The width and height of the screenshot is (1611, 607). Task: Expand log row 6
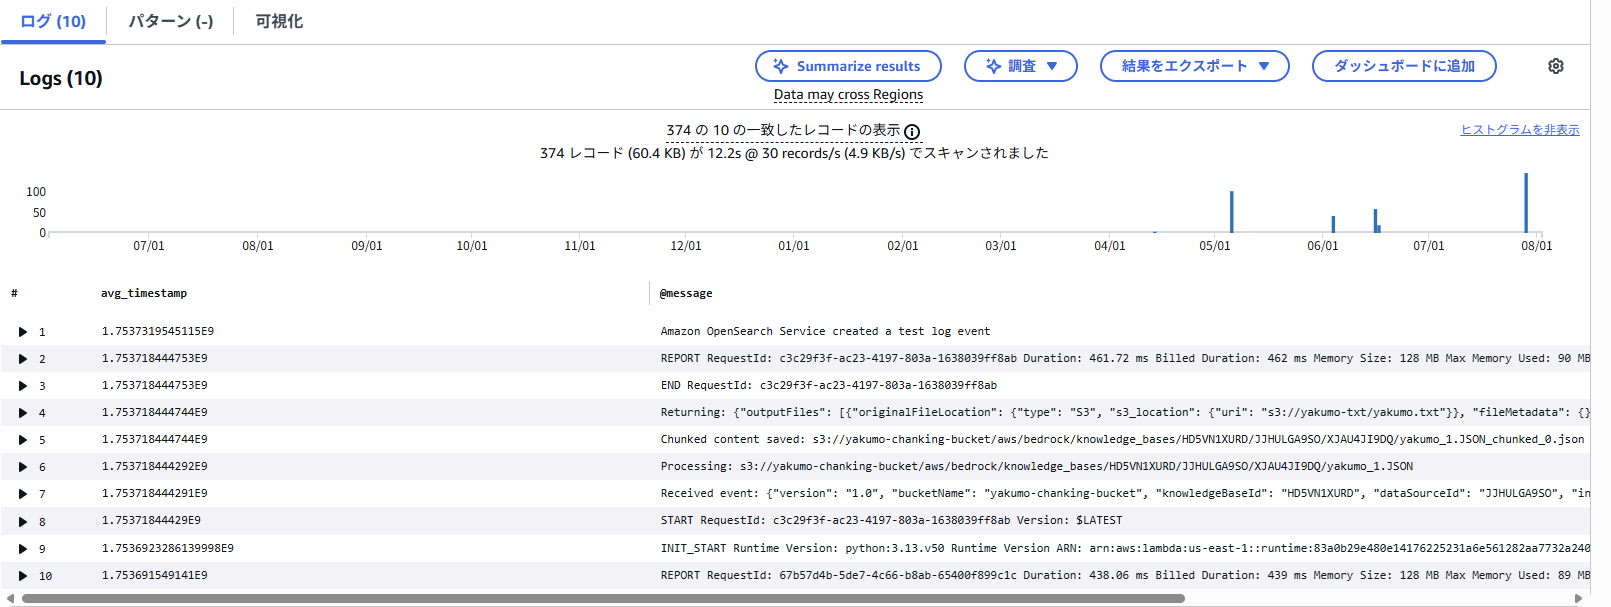[x=22, y=467]
